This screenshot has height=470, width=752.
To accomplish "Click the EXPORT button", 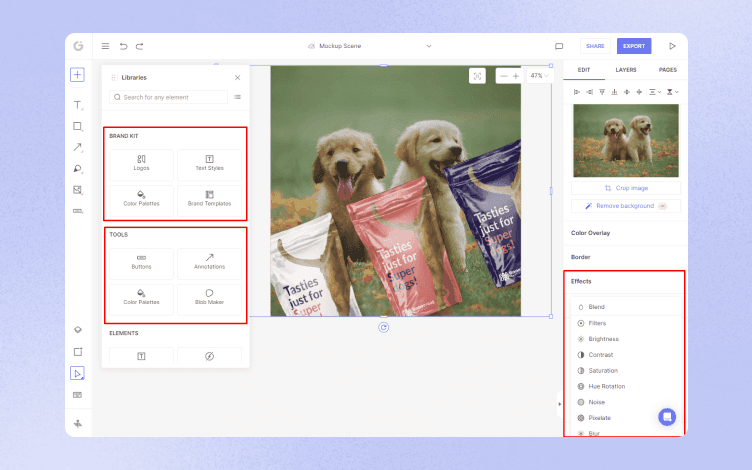I will pyautogui.click(x=634, y=46).
